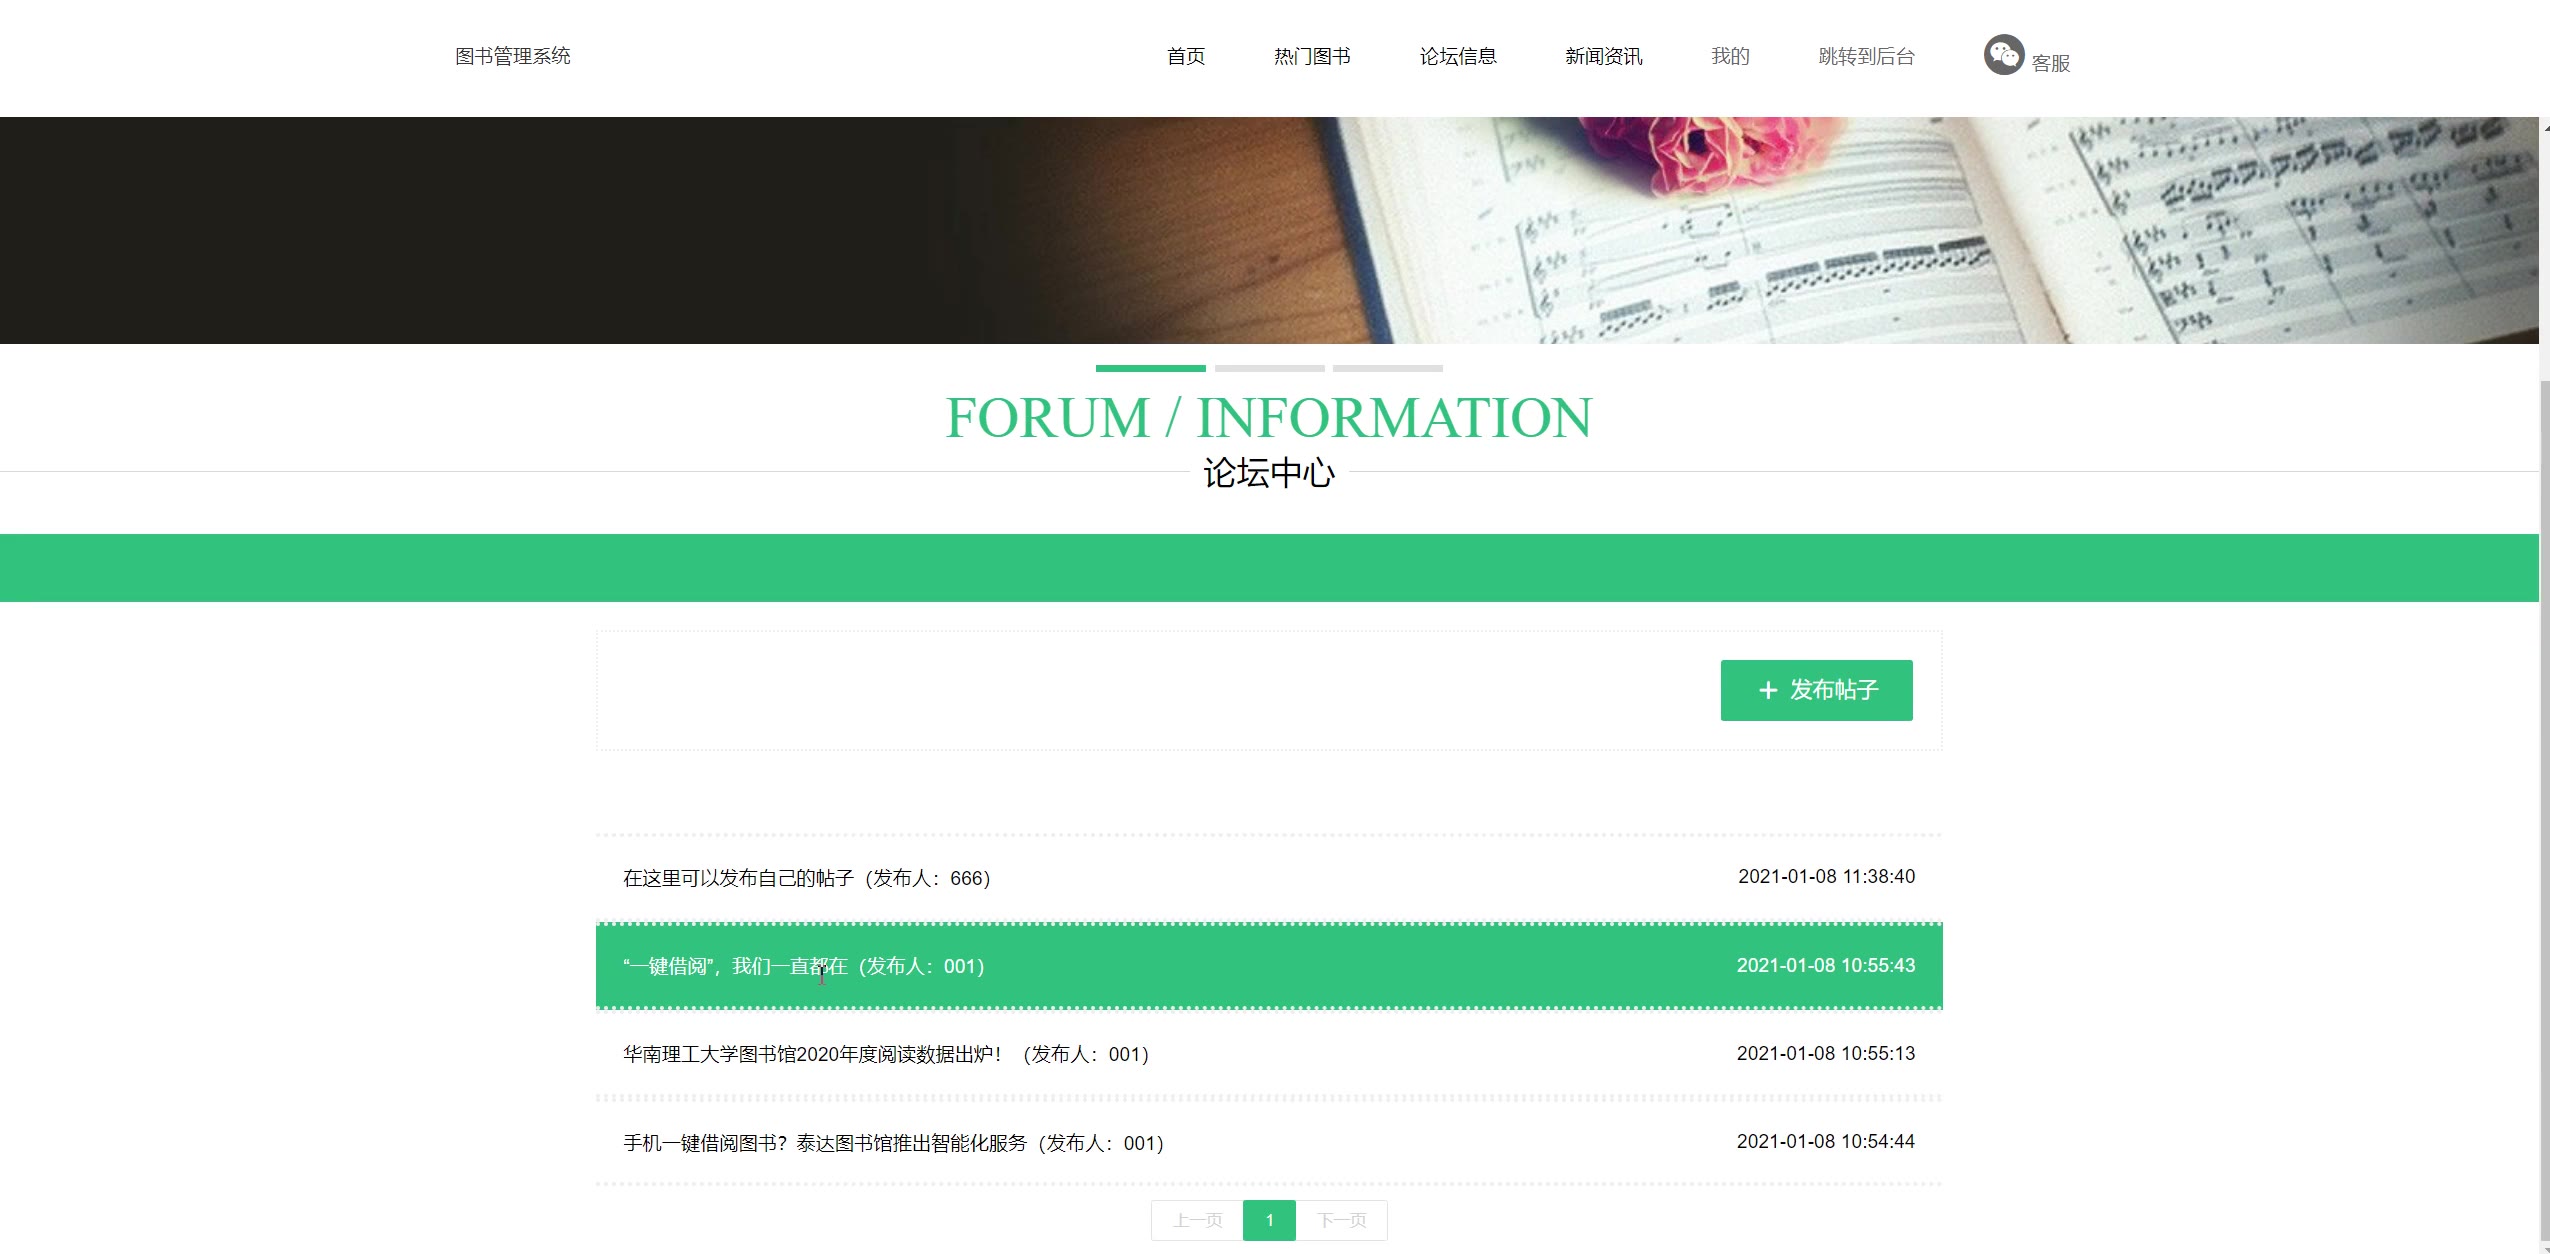The image size is (2550, 1254).
Task: Open post 手机一键借阅图书？泰达图书馆推出智能化服务
Action: 893,1143
